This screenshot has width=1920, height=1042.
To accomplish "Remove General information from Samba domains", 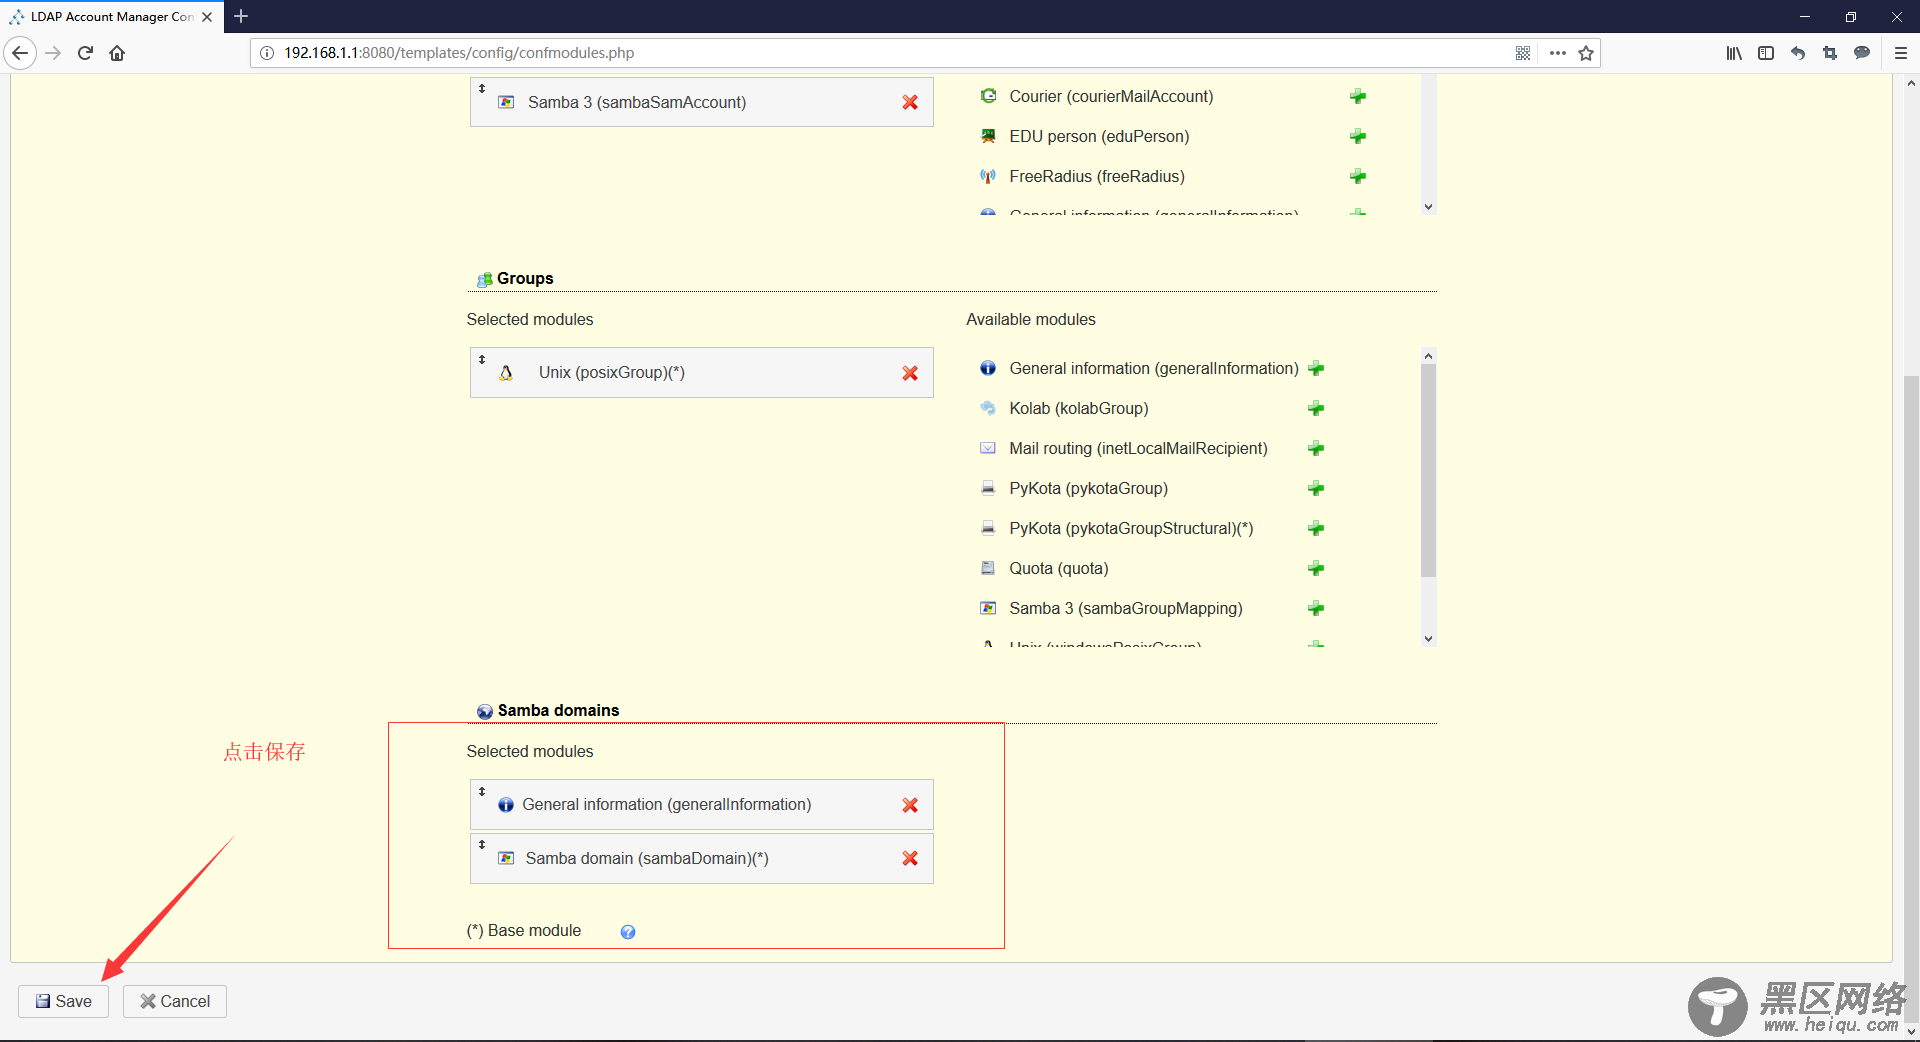I will click(910, 805).
